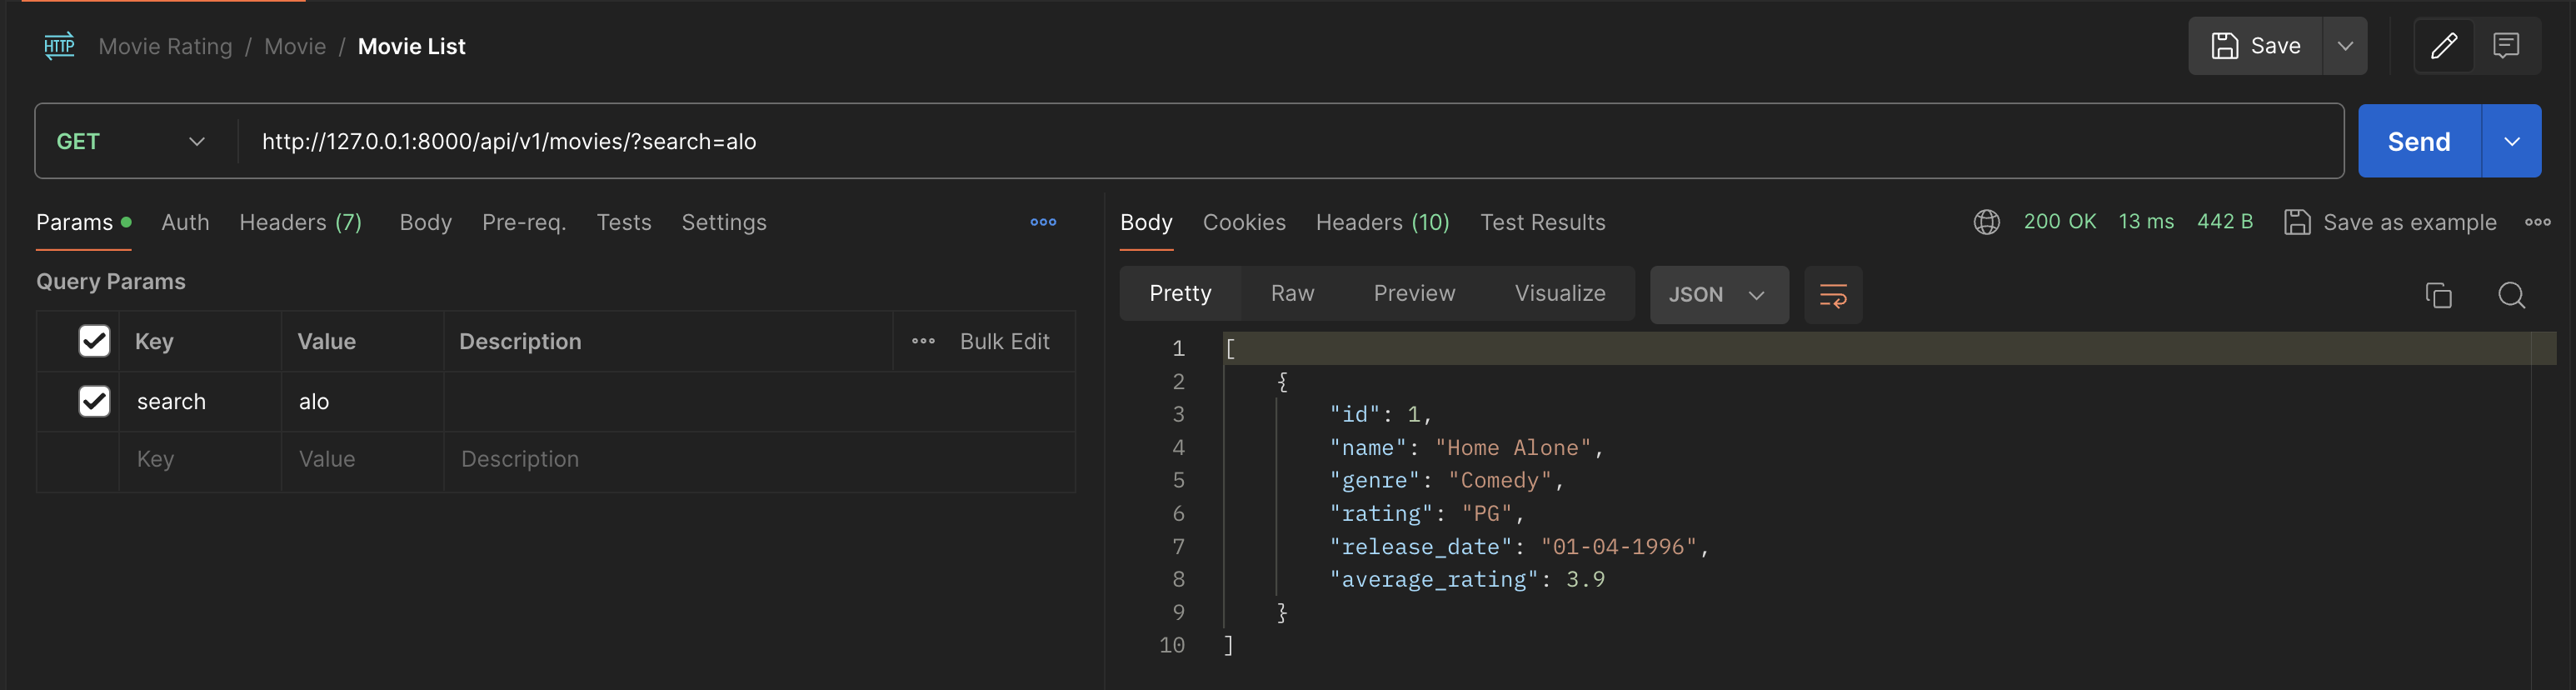Click the request URL input field
The width and height of the screenshot is (2576, 690).
pyautogui.click(x=1200, y=142)
